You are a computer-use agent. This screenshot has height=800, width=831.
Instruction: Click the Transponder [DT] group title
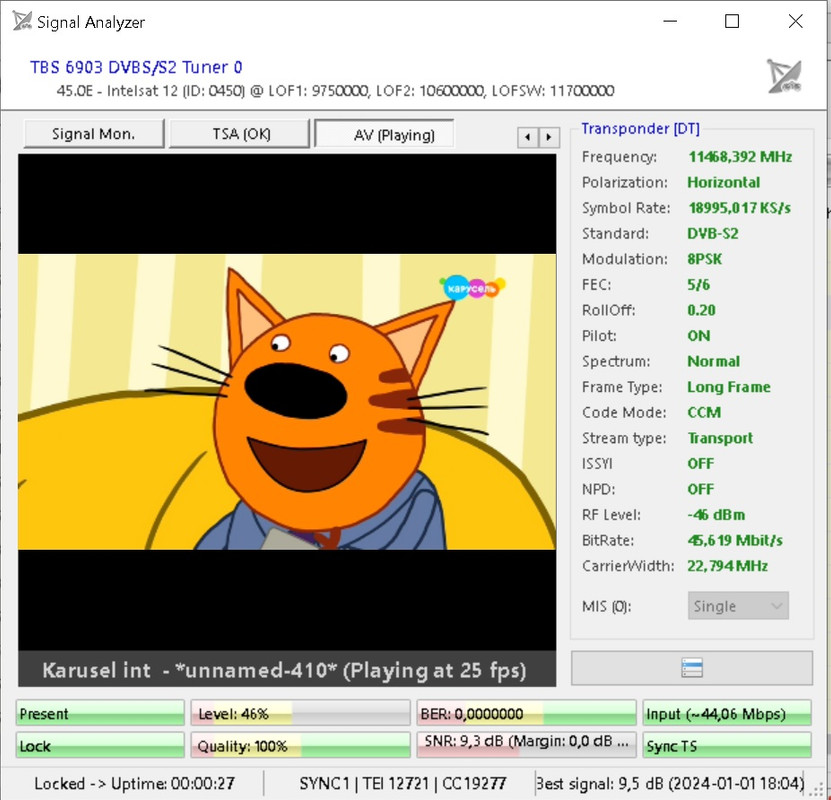click(640, 129)
